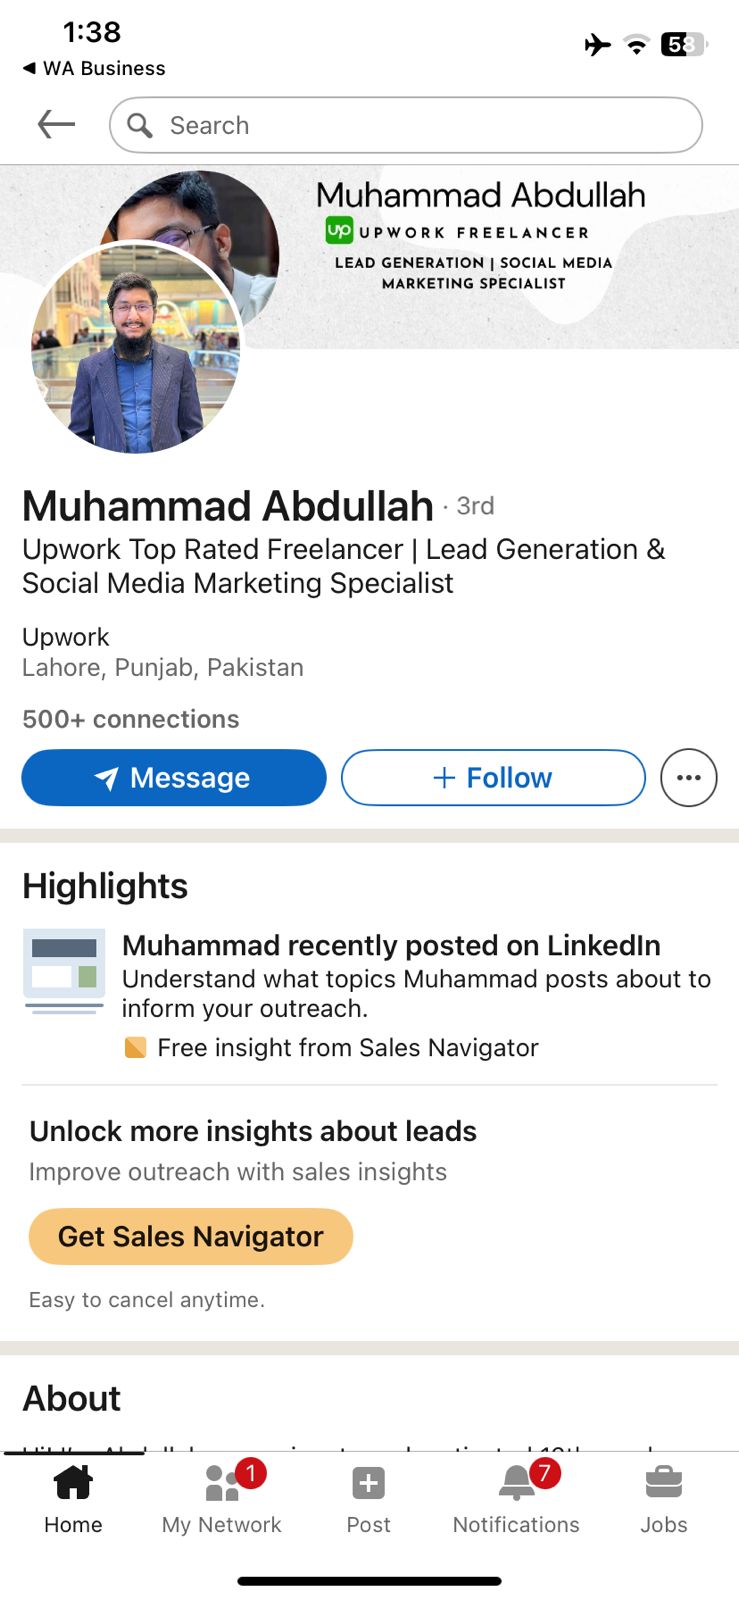Return to WA Business app
This screenshot has height=1600, width=739.
(94, 68)
